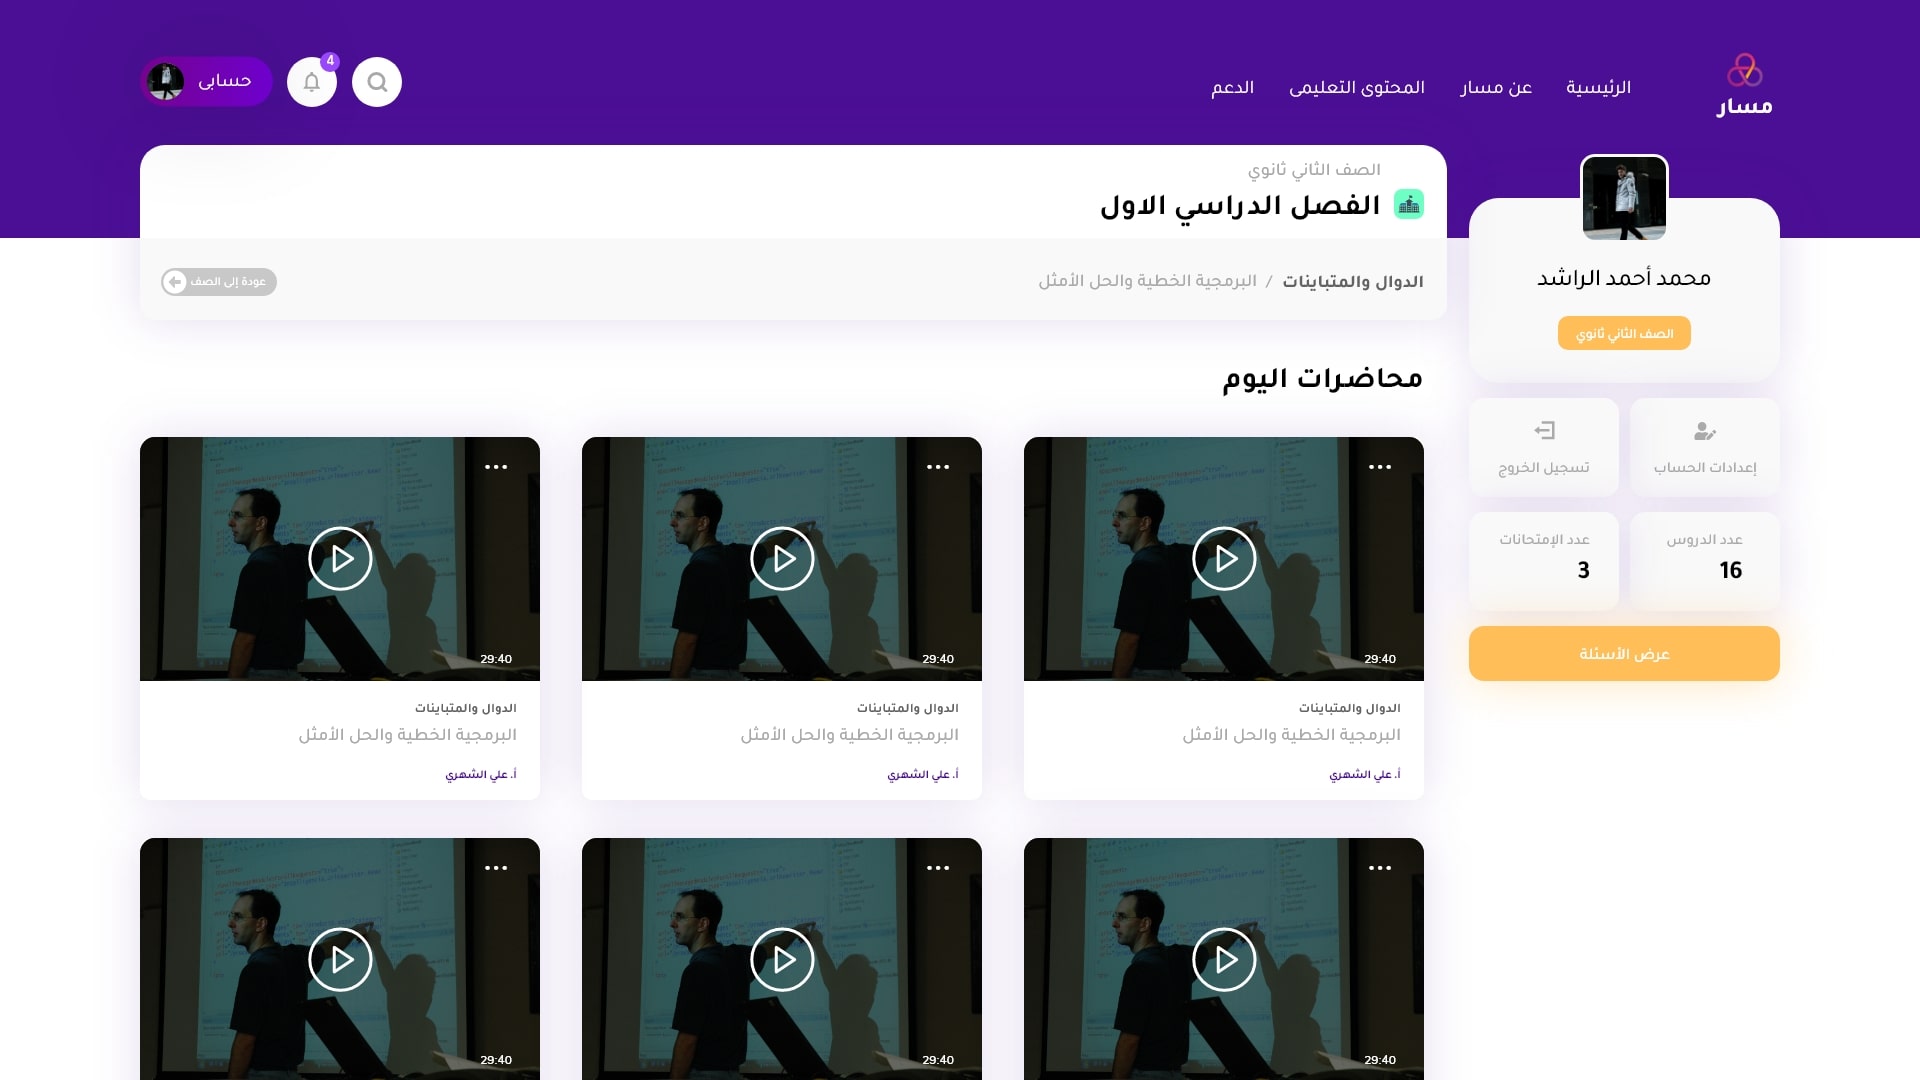Click the إعدادات الحساب user-edit icon
This screenshot has height=1080, width=1920.
coord(1705,431)
